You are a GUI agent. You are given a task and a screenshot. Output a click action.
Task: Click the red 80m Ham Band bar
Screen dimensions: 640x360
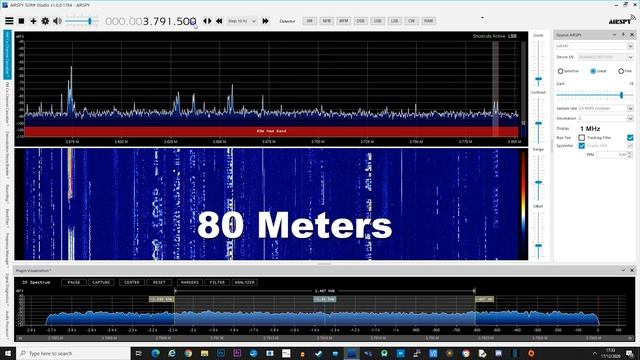point(271,131)
